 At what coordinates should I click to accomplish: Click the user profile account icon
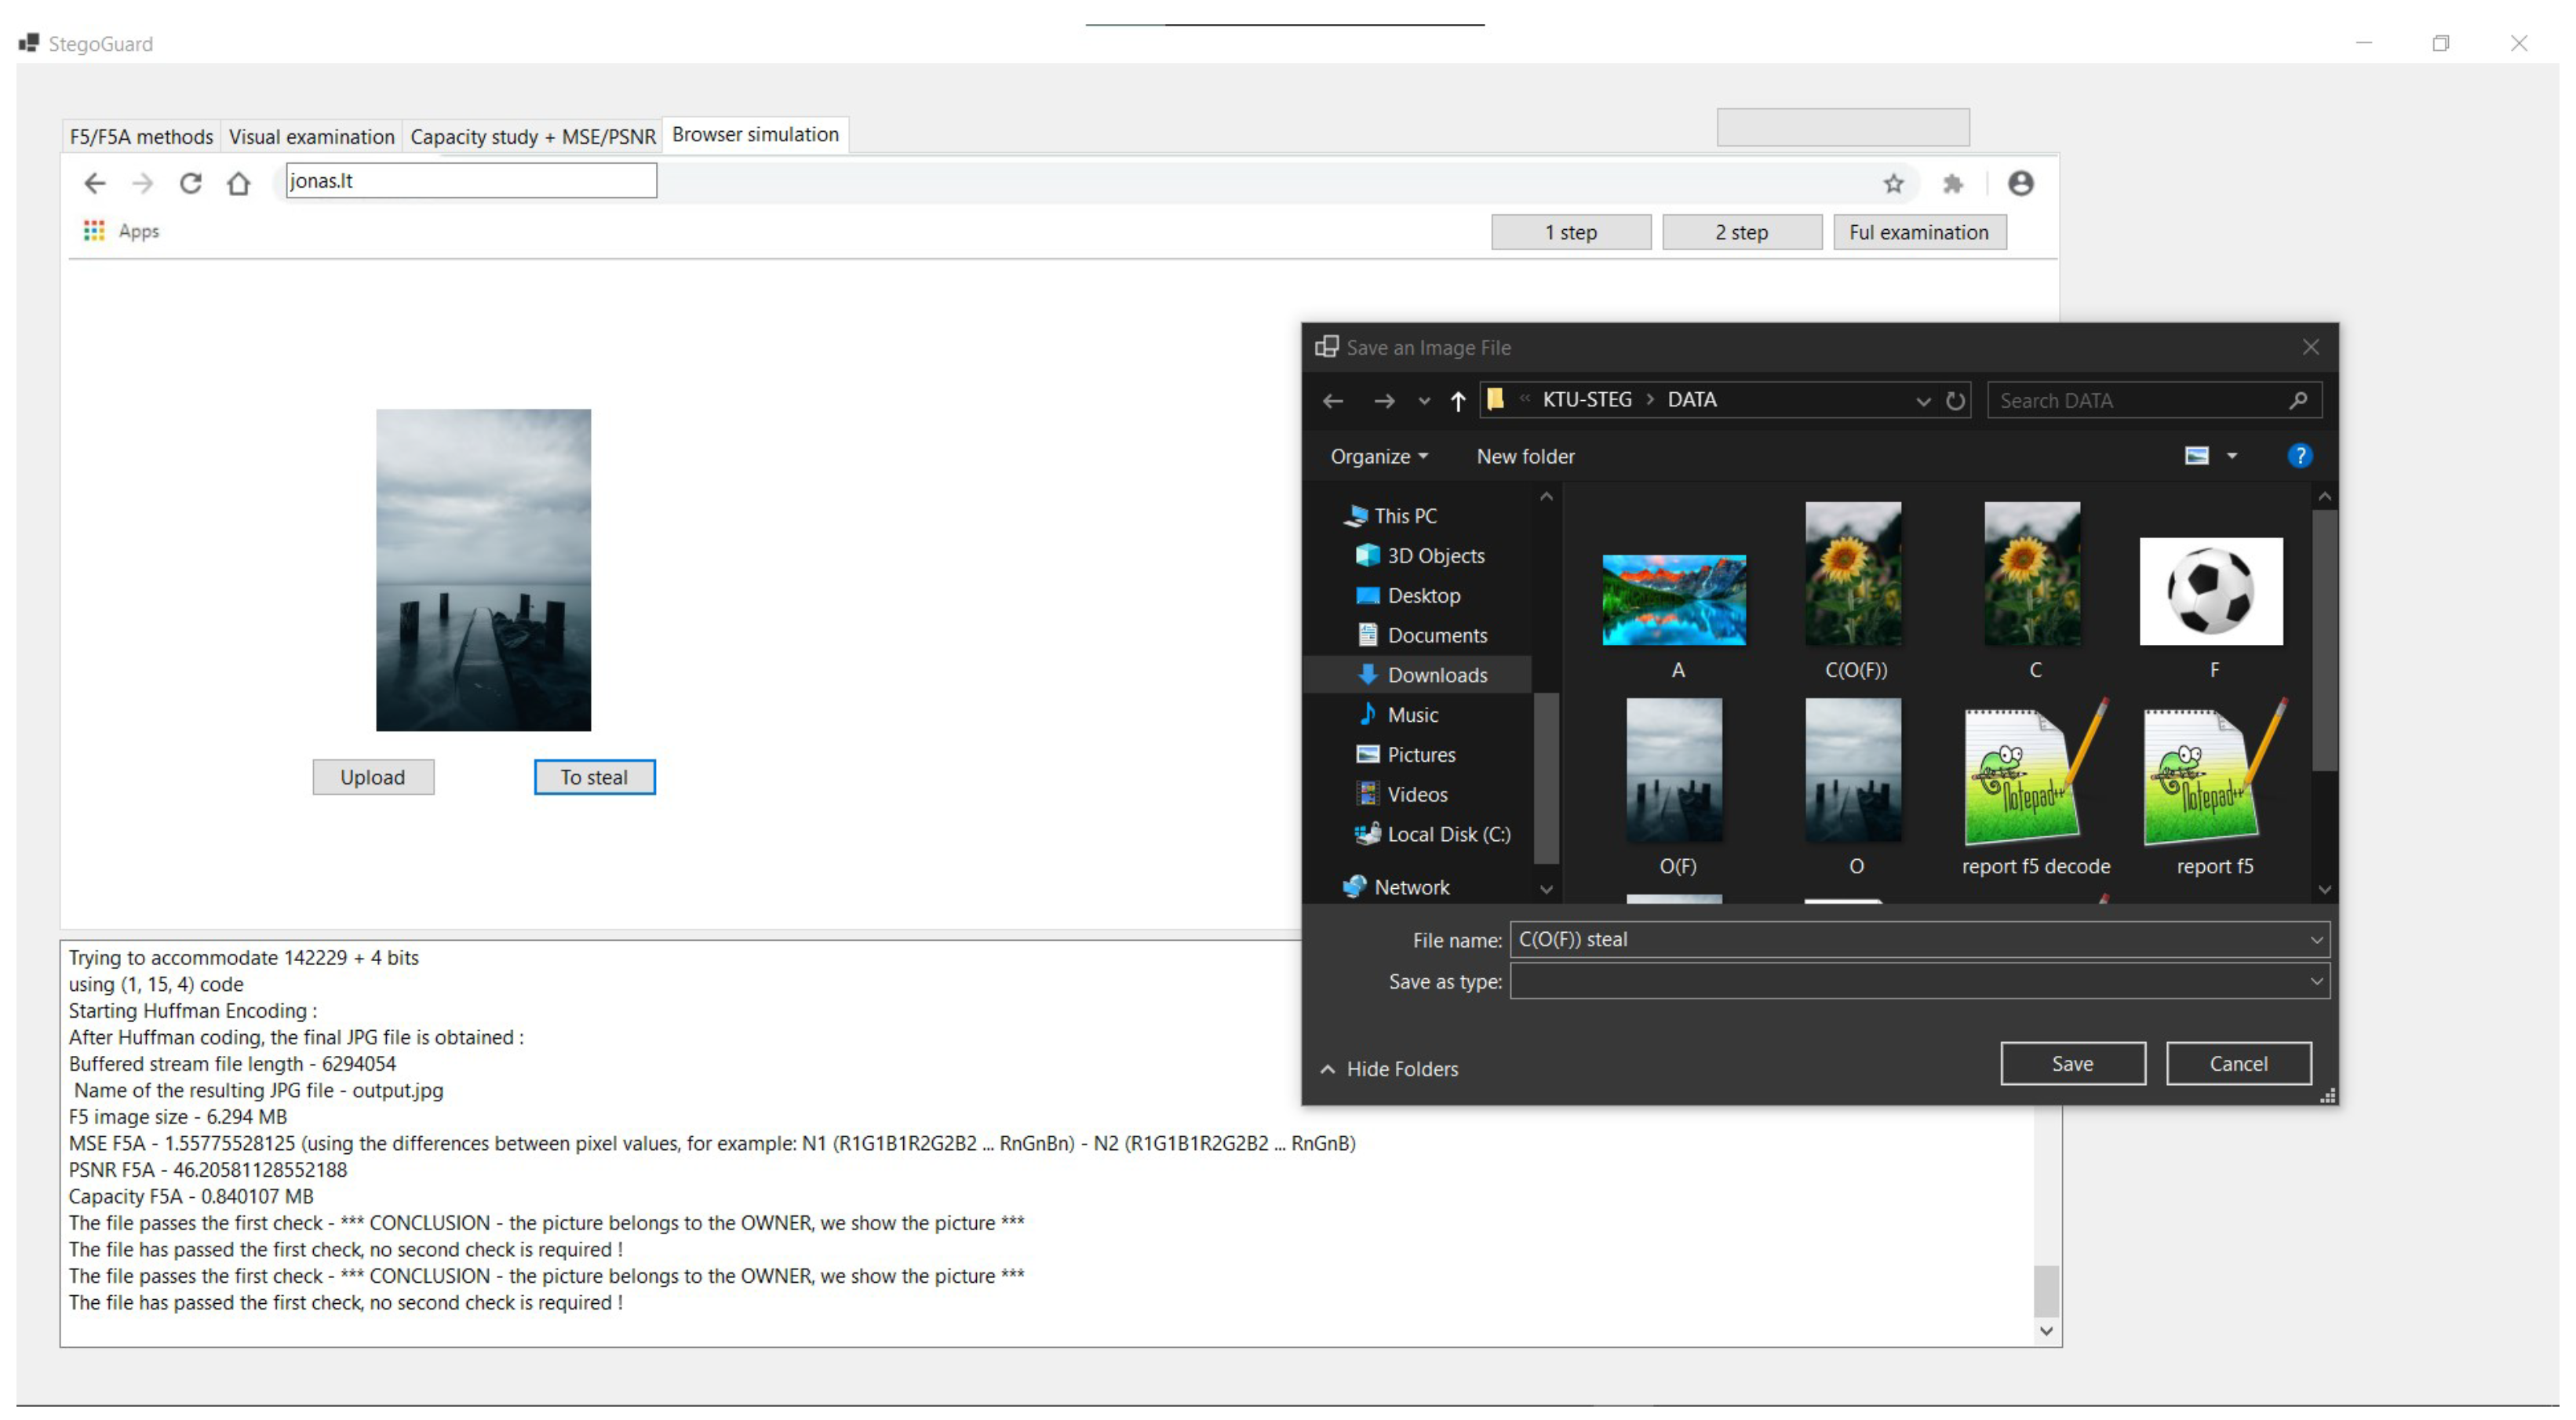2020,183
